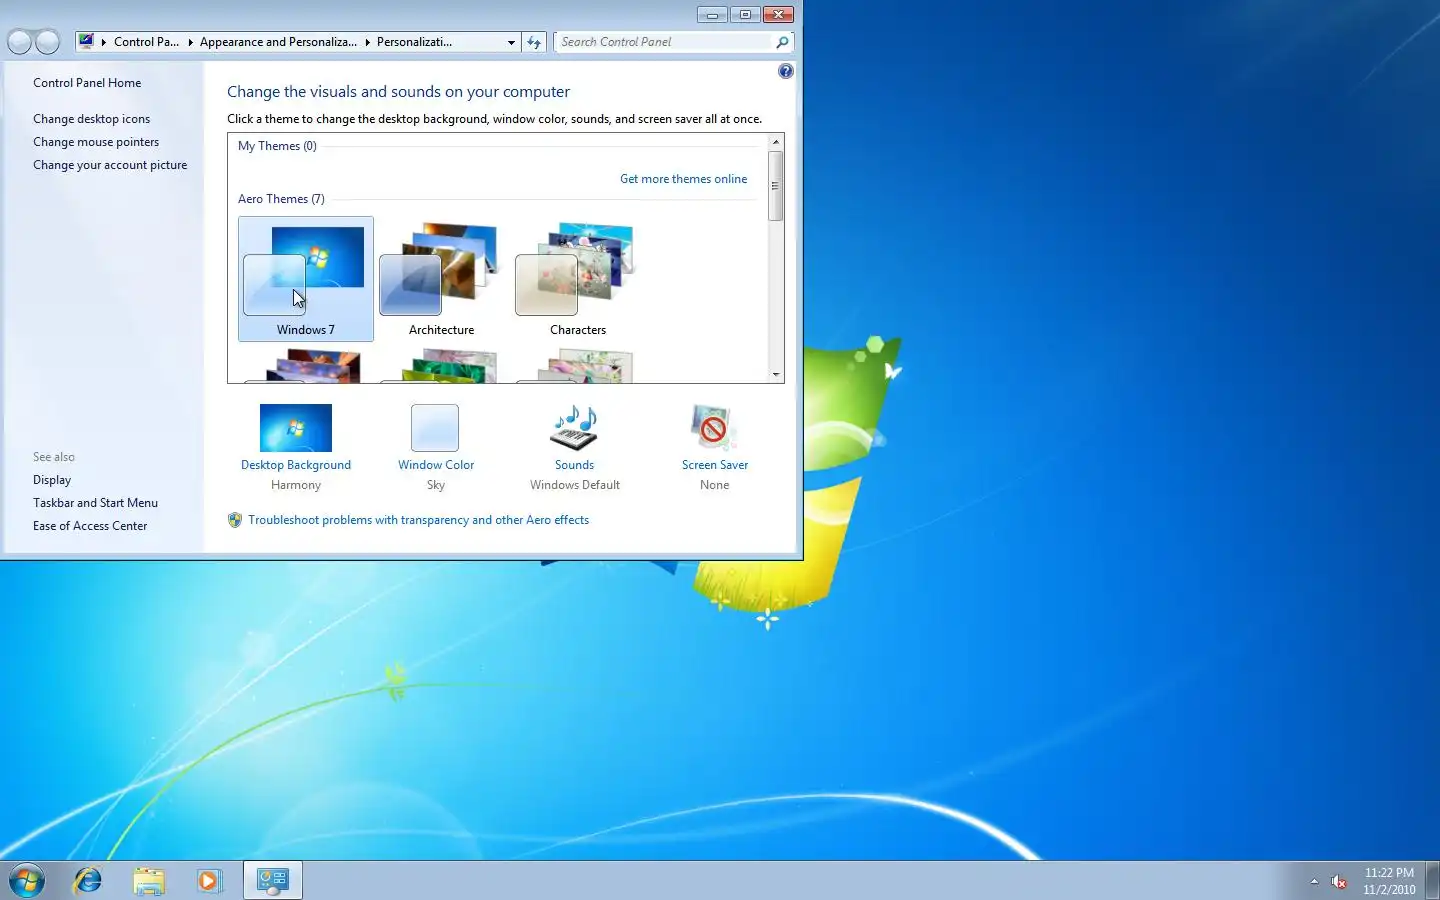Screen dimensions: 1440x900
Task: Select Control Panel in breadcrumb
Action: (146, 42)
